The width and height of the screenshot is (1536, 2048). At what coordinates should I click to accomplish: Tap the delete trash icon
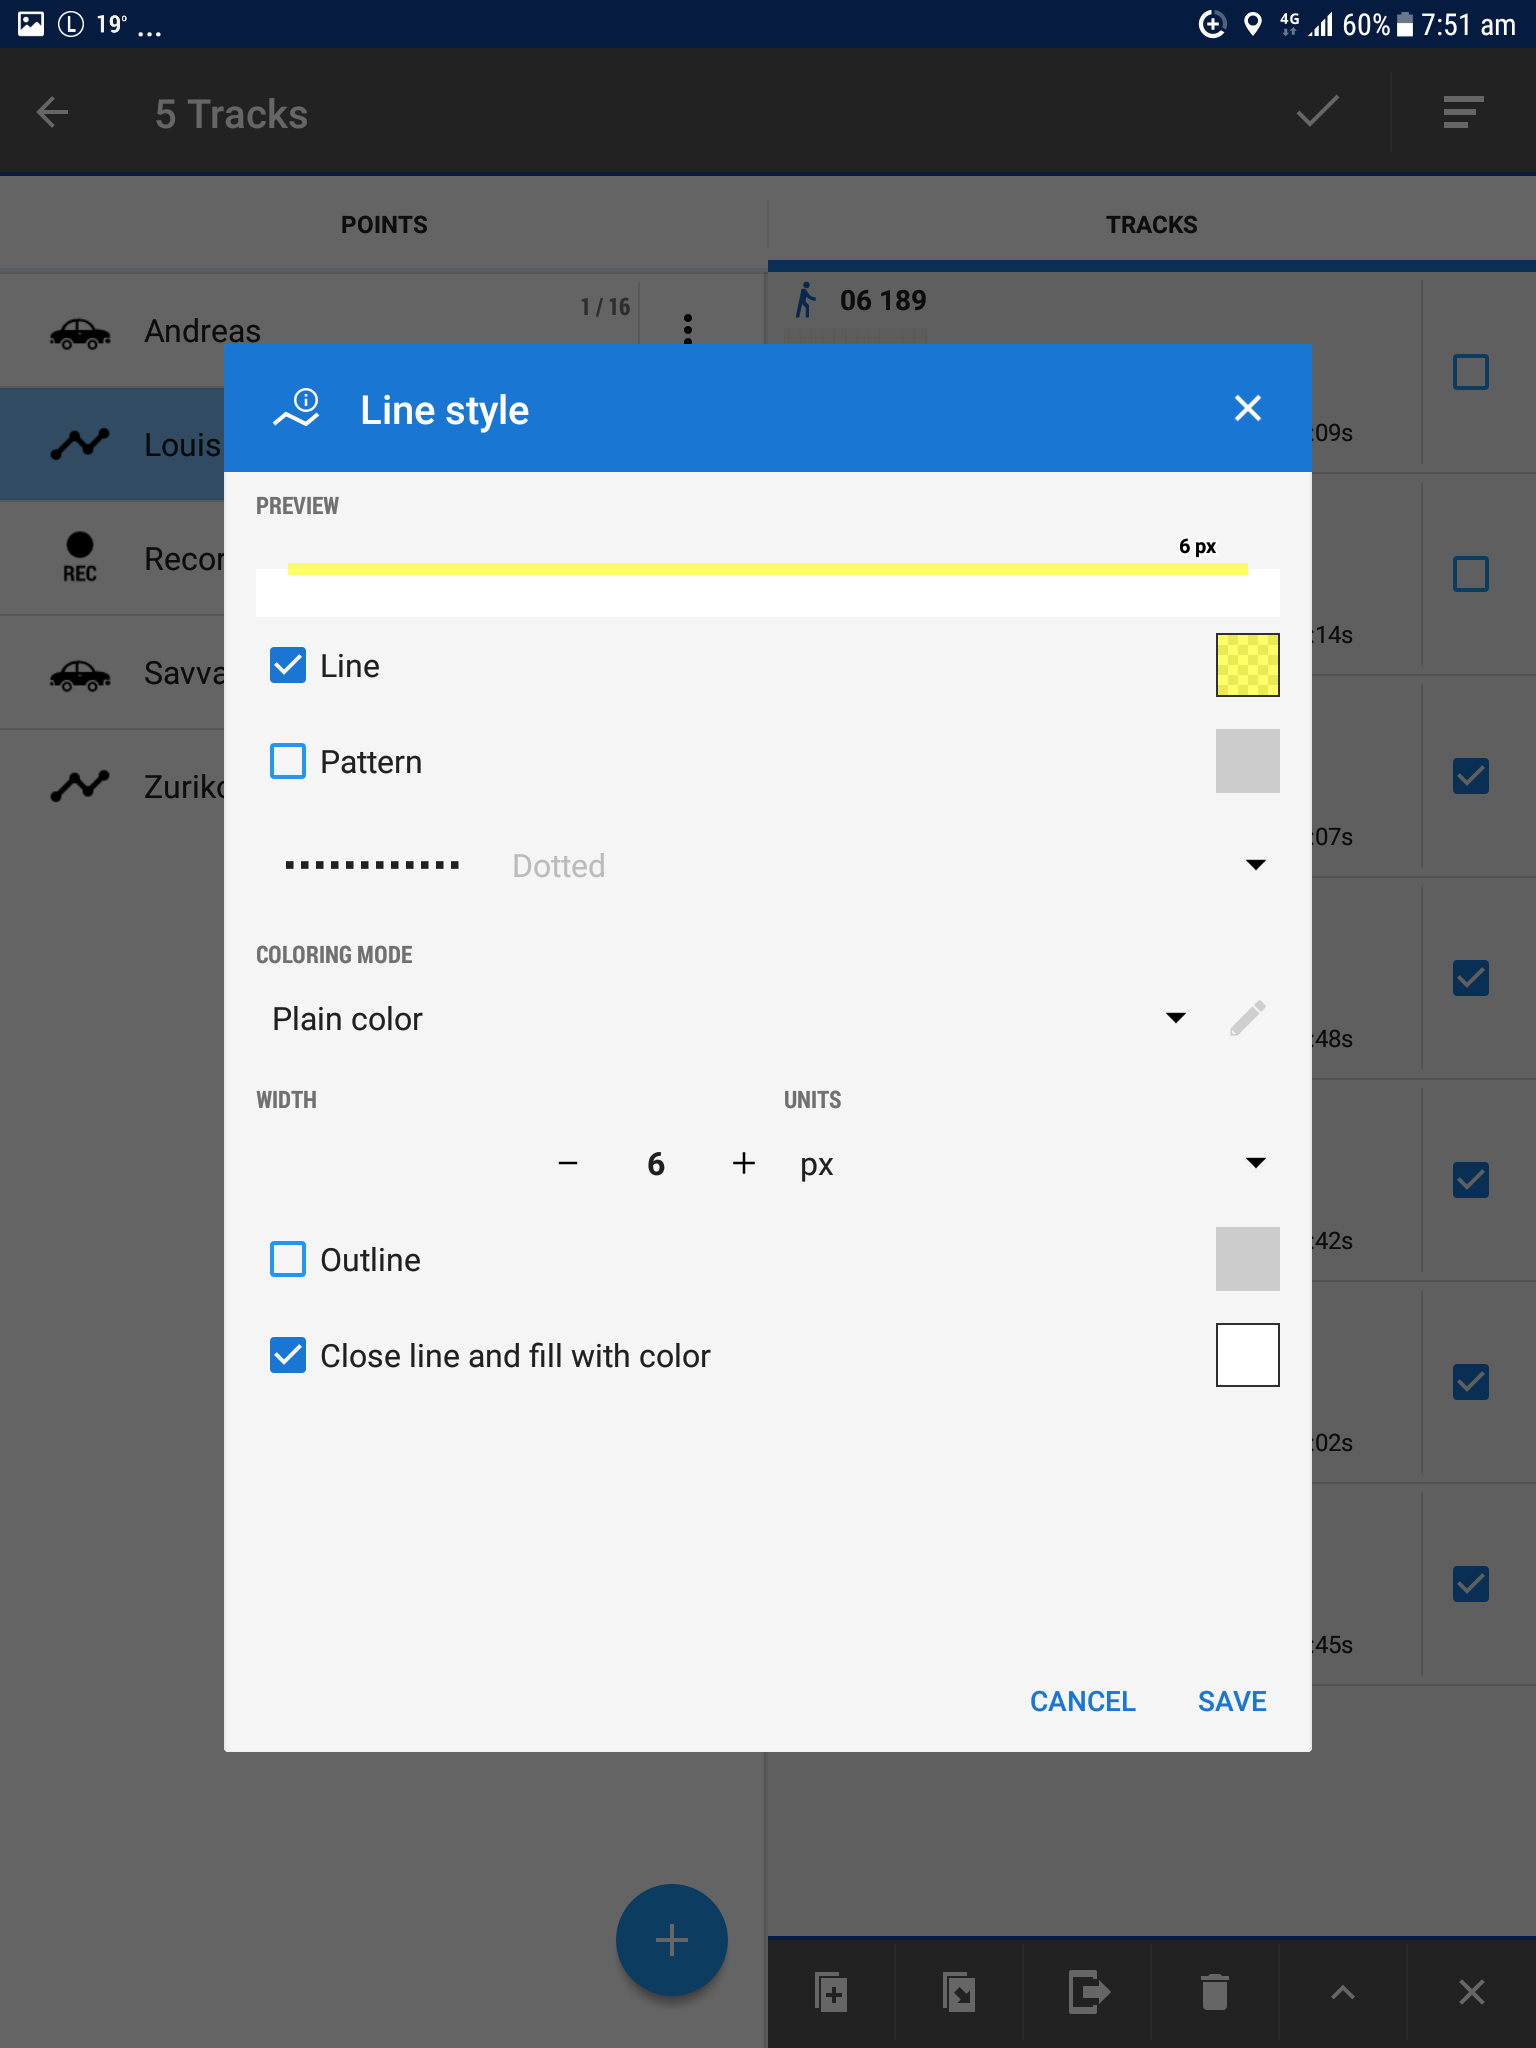(x=1214, y=1991)
